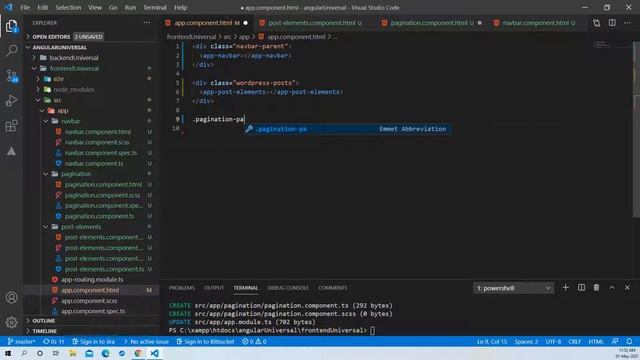The width and height of the screenshot is (640, 360).
Task: Change CRLF end of line sequence
Action: click(x=574, y=342)
